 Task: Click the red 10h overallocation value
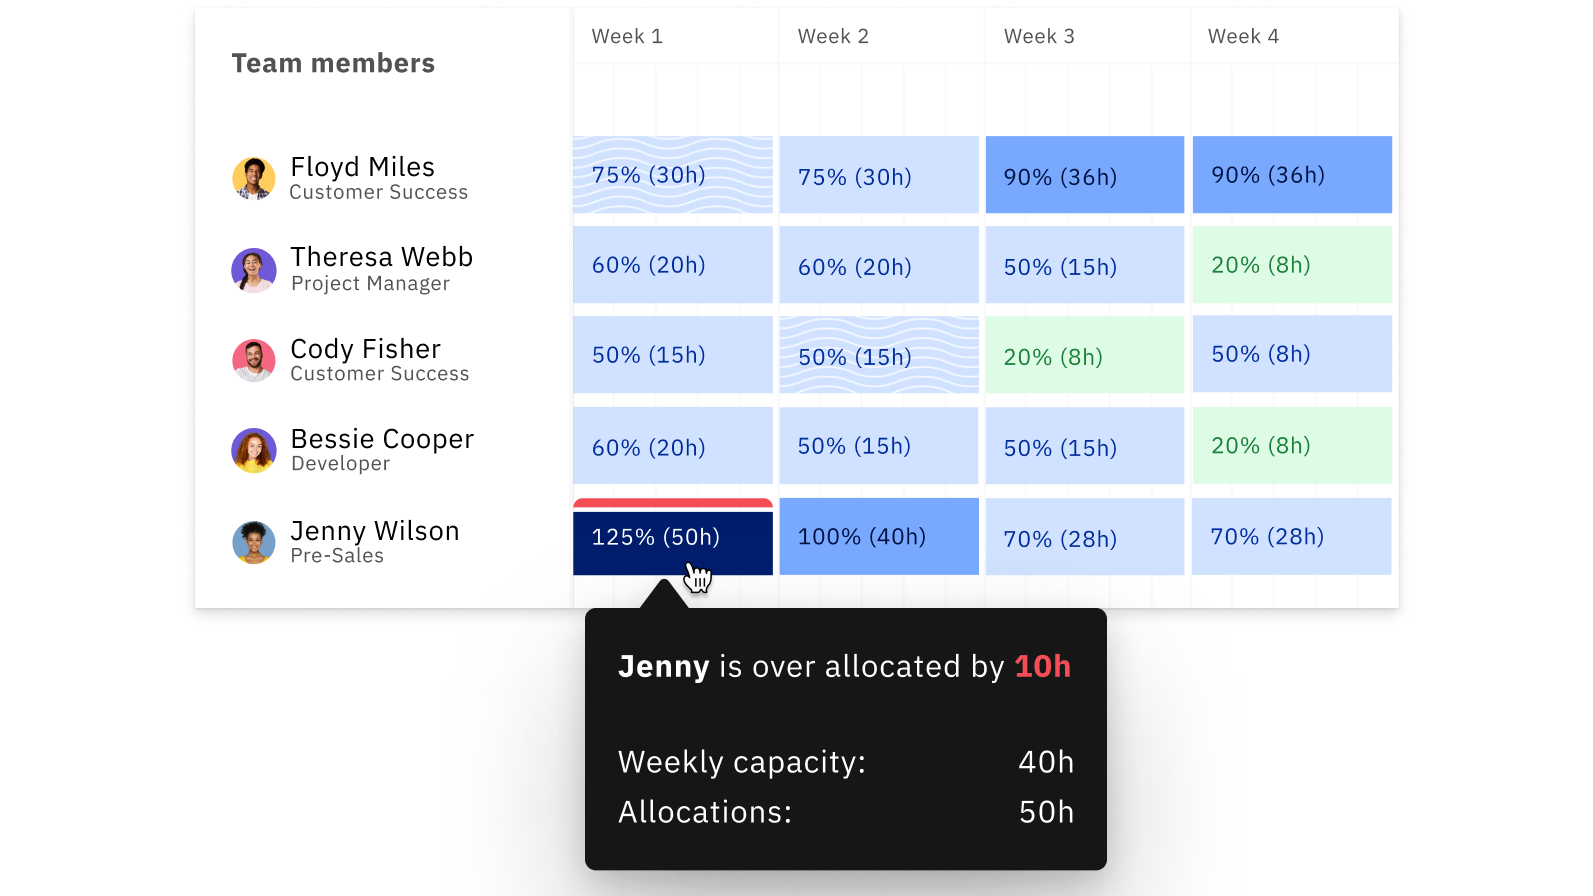click(x=1043, y=666)
